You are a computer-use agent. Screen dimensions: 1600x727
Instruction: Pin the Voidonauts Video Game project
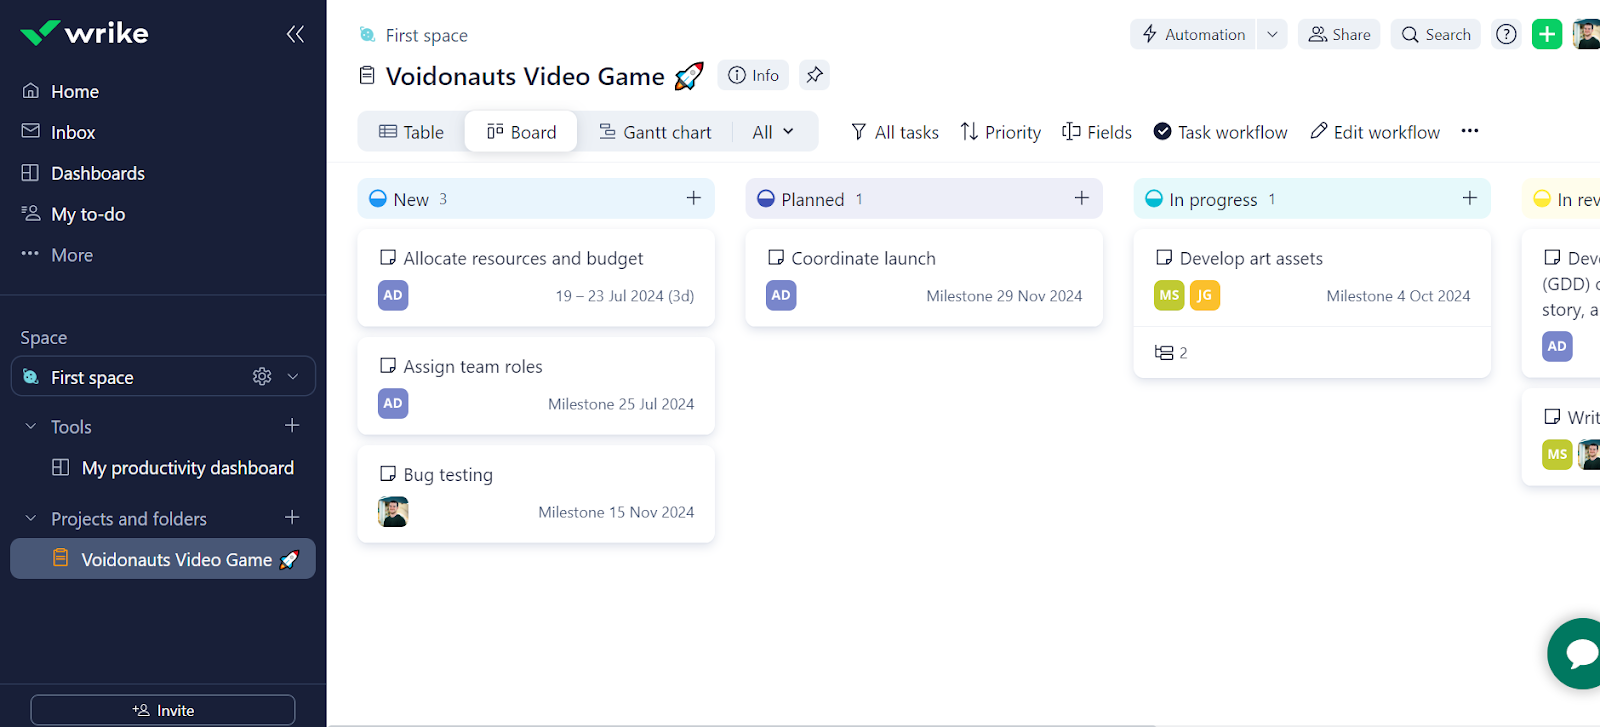pyautogui.click(x=814, y=75)
